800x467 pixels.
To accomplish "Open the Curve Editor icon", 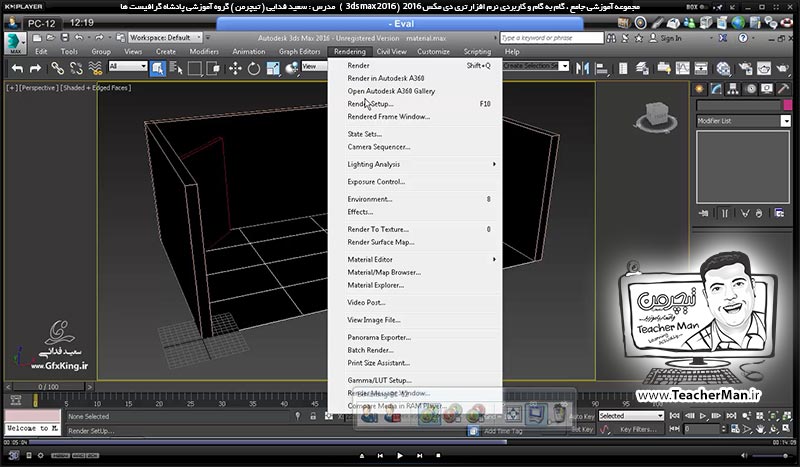I will click(683, 68).
